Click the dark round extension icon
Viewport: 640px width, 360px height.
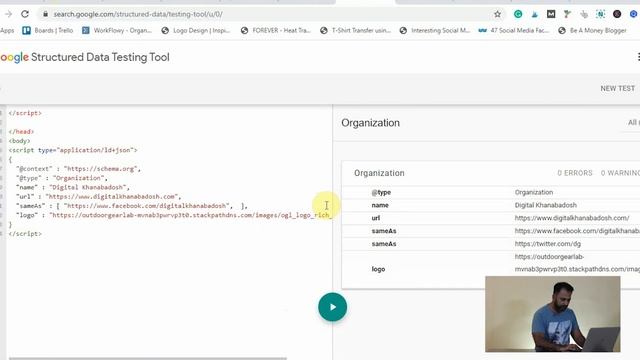[617, 14]
